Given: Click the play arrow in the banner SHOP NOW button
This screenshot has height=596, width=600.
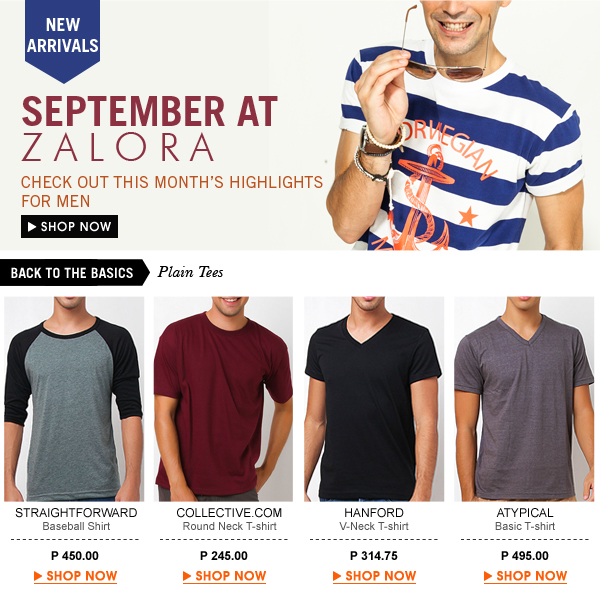Looking at the screenshot, I should coord(32,227).
